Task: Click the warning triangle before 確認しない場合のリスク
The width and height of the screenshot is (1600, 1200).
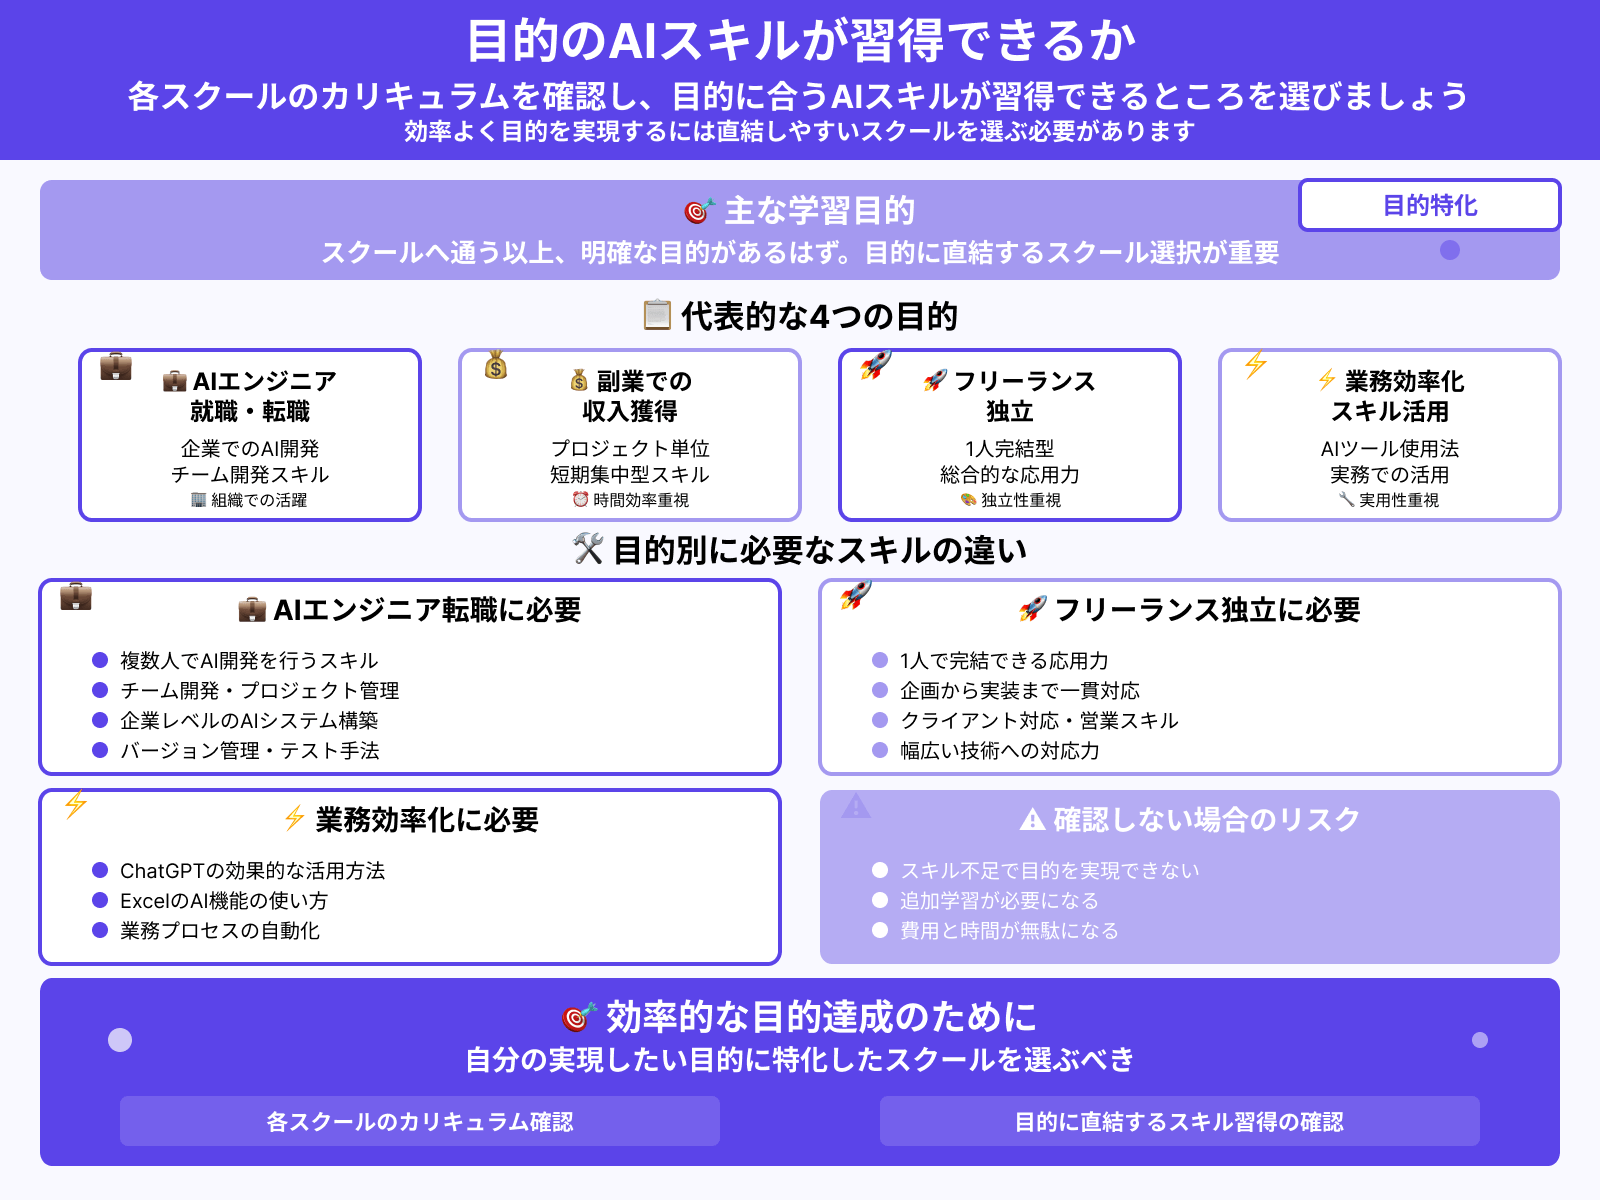Action: pyautogui.click(x=1032, y=820)
